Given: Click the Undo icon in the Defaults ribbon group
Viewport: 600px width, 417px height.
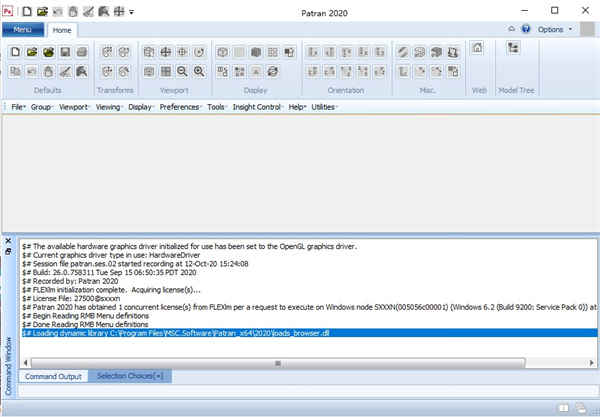Looking at the screenshot, I should click(32, 71).
